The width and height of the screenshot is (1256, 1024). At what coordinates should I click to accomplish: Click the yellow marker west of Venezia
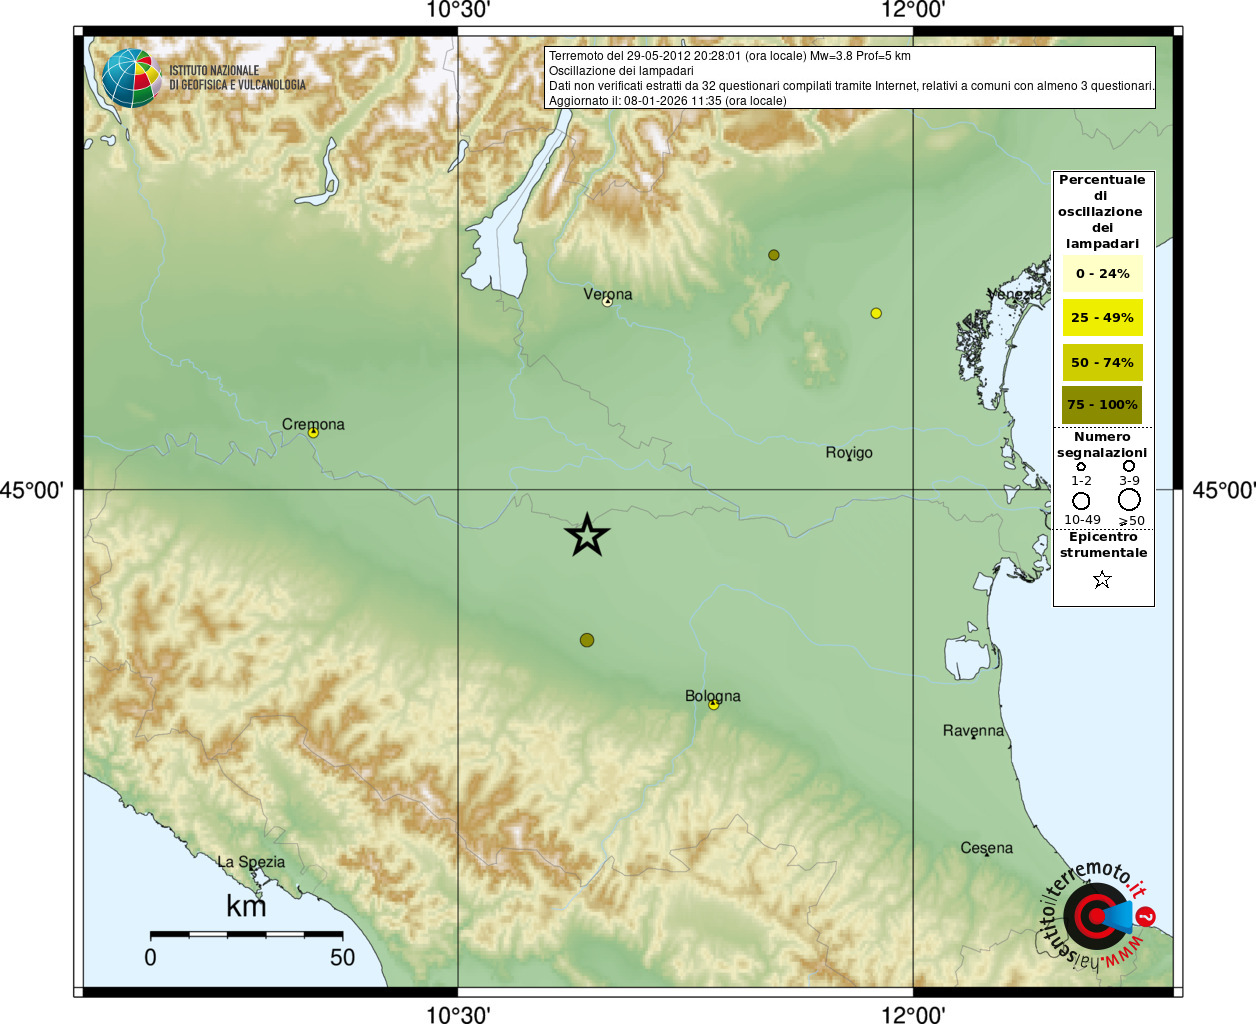click(x=876, y=313)
